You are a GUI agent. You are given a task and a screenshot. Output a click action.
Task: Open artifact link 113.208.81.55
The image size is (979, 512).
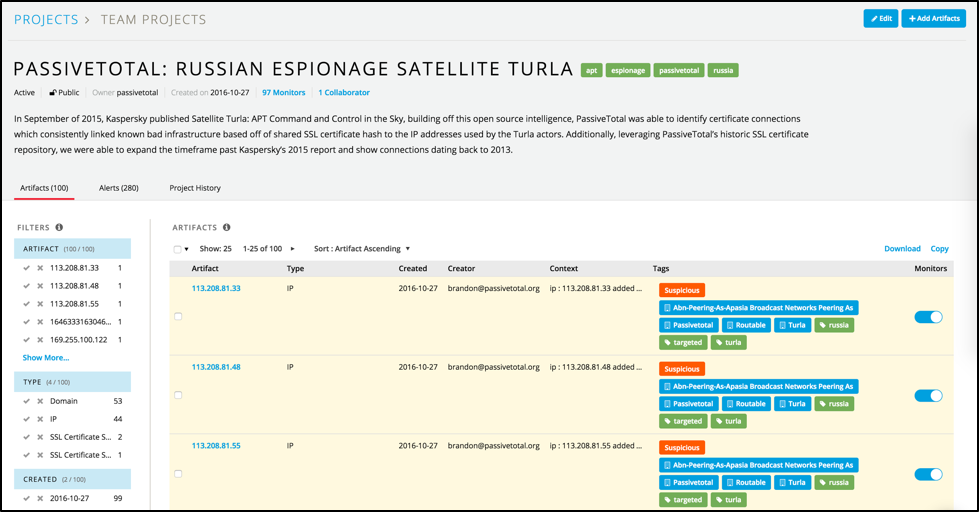point(216,446)
